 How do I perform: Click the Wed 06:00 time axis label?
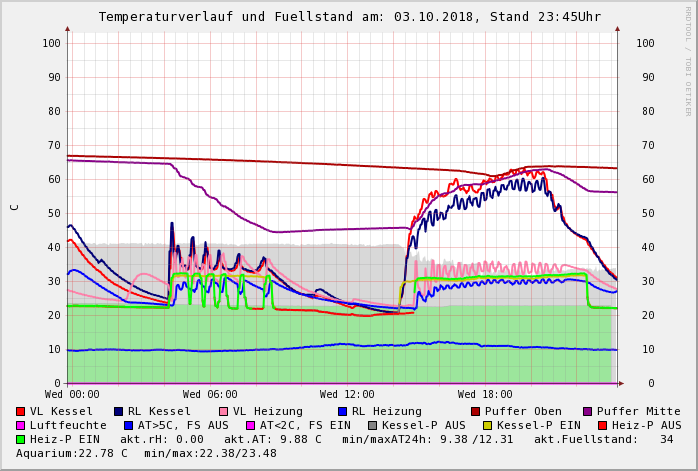coord(210,395)
